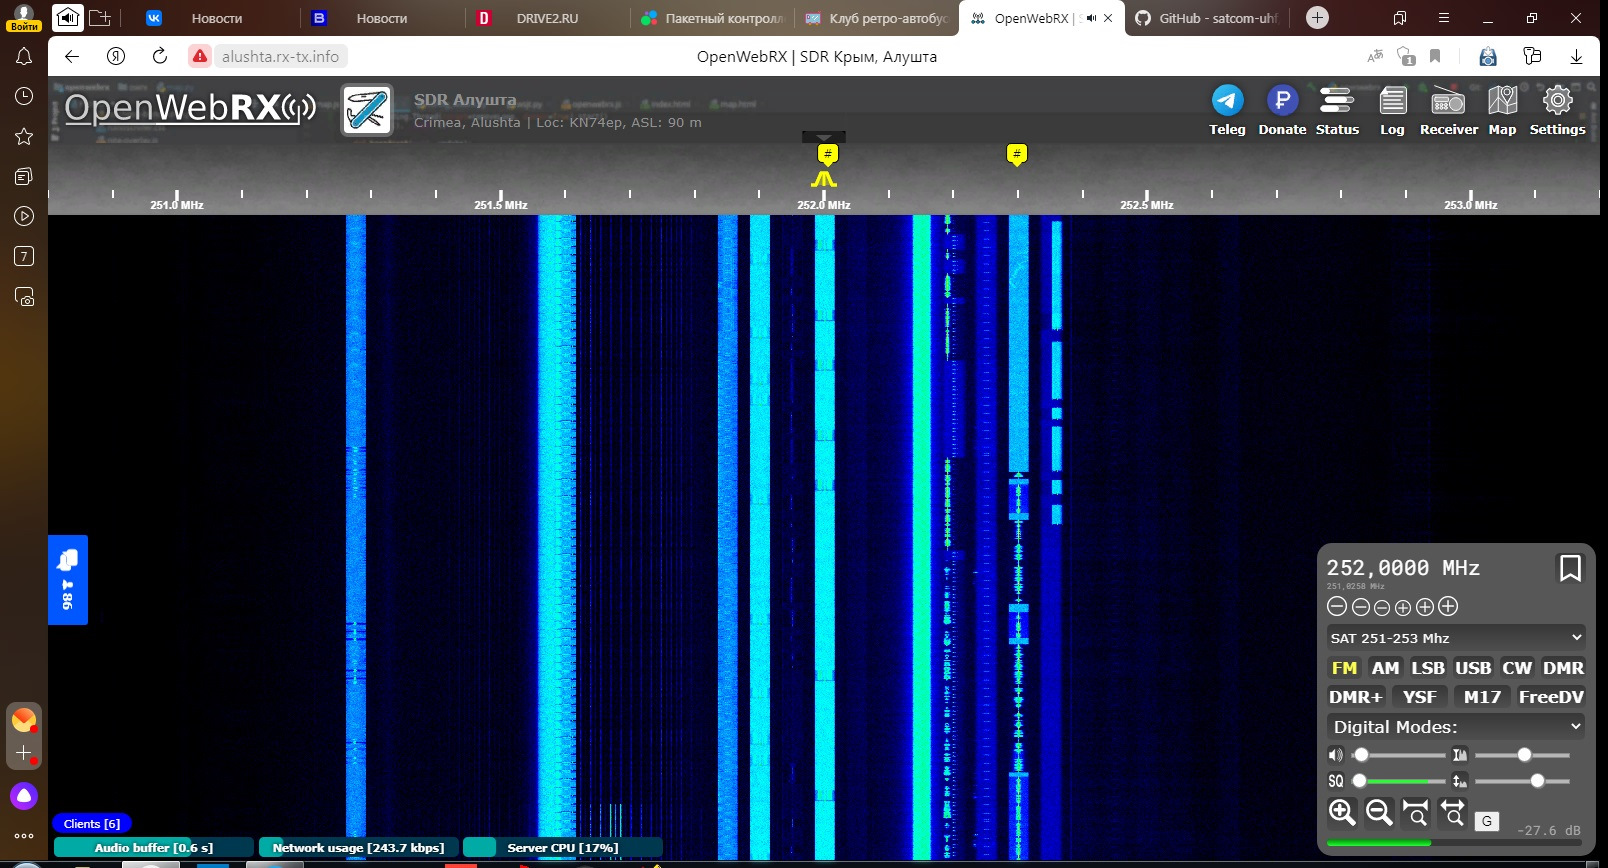The image size is (1608, 868).
Task: Expand the Digital Modes dropdown
Action: point(1456,727)
